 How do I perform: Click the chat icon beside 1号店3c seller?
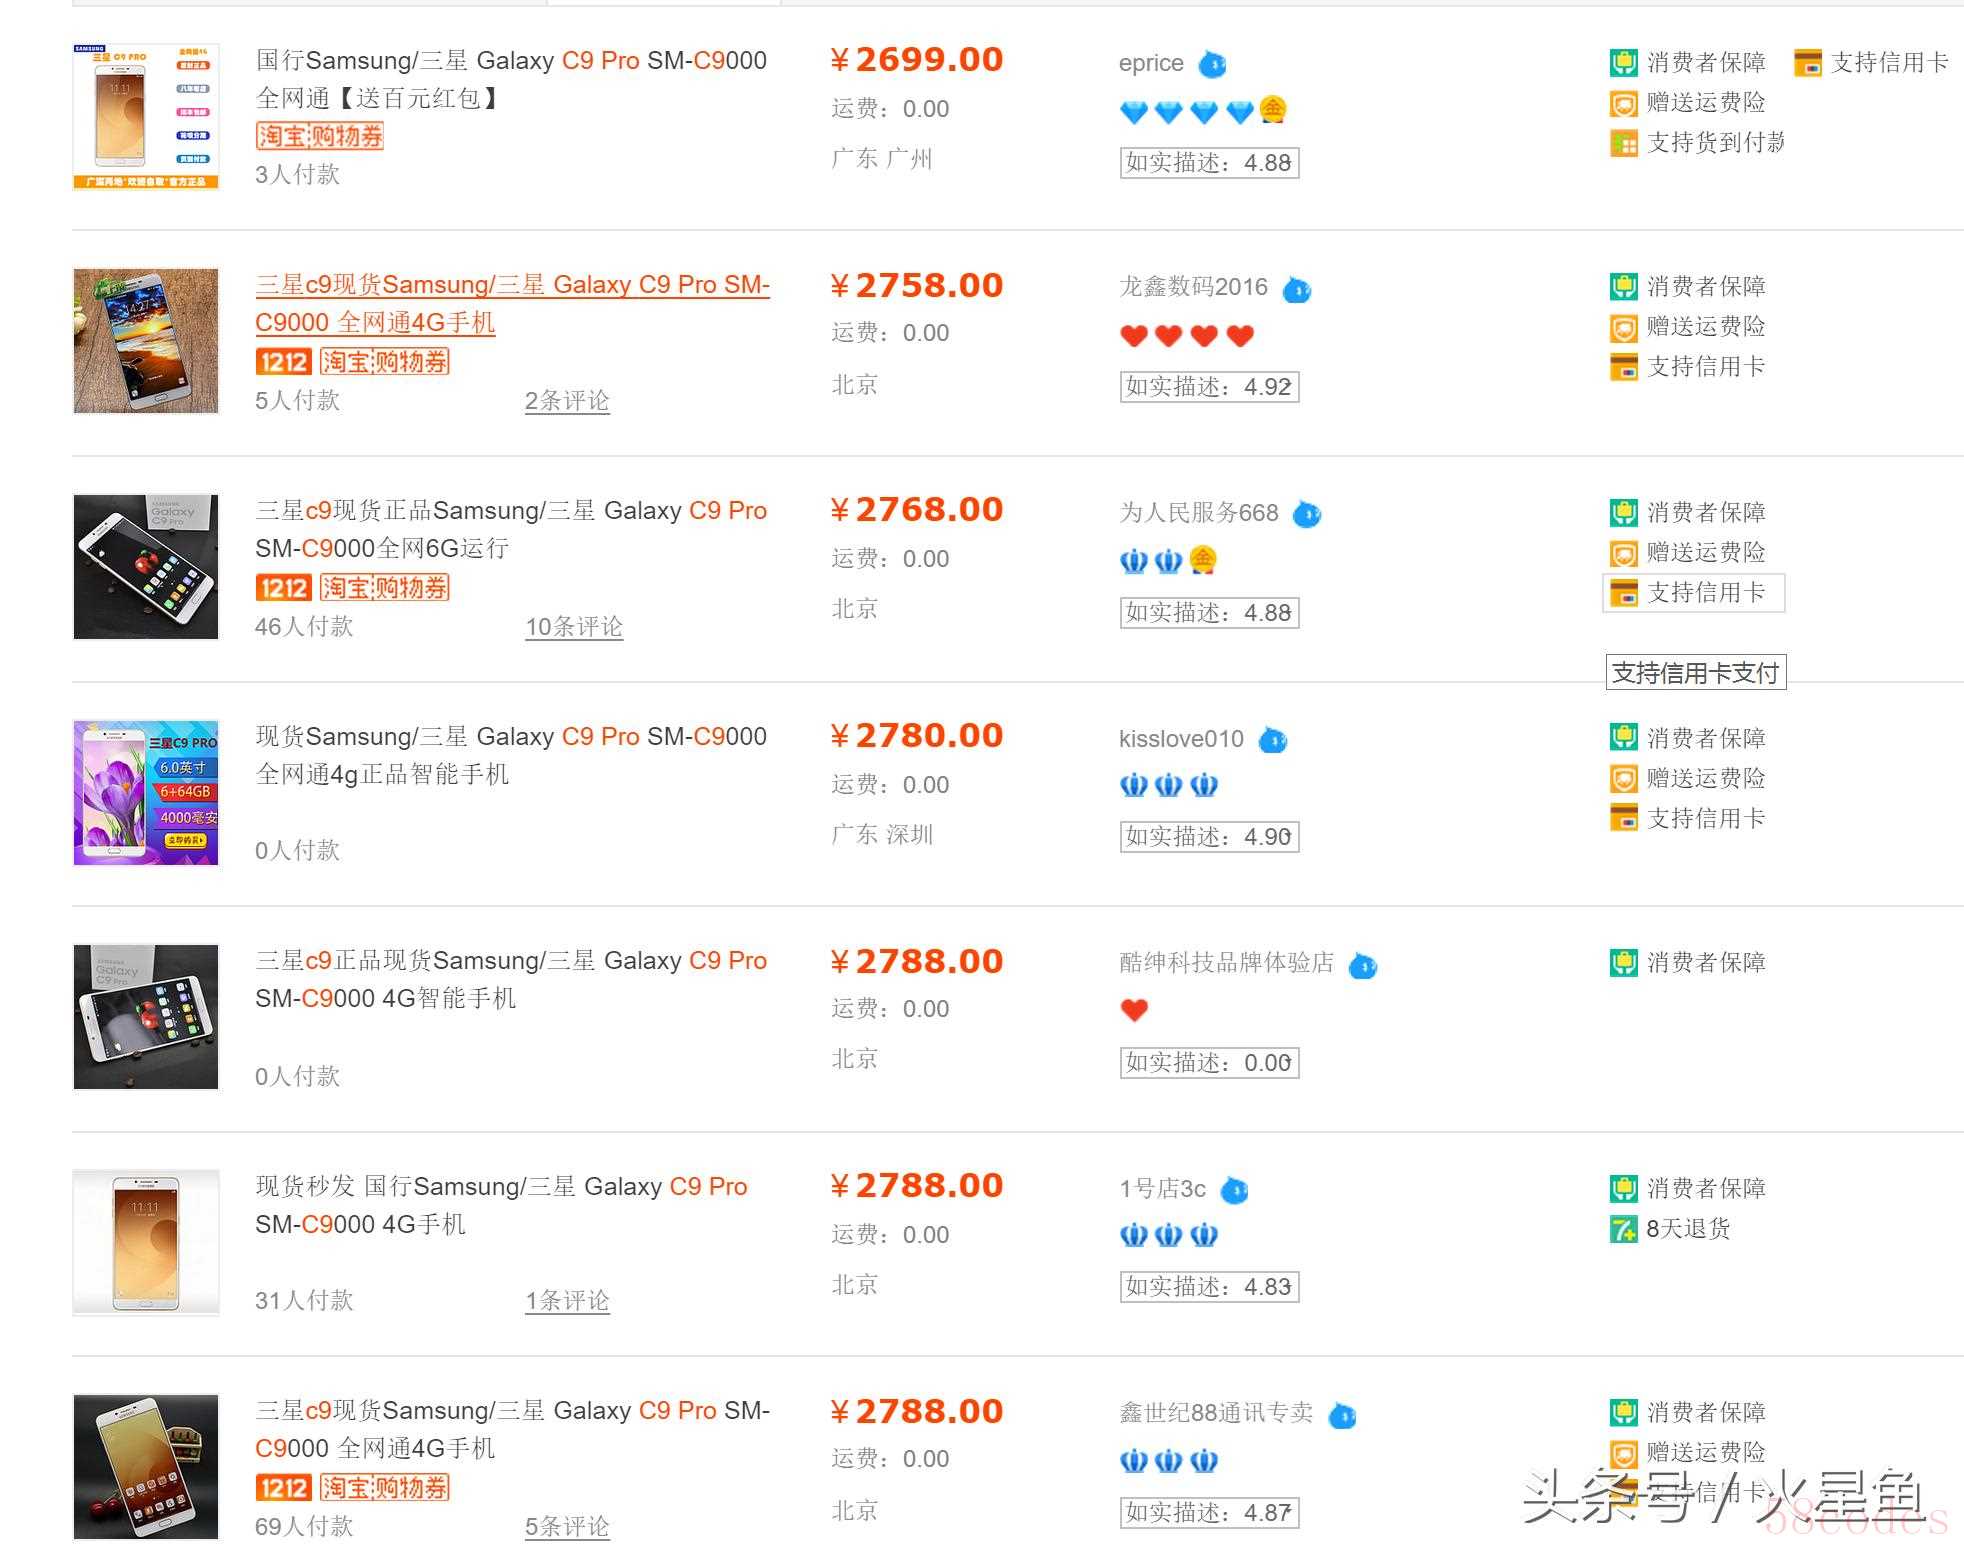tap(1234, 1190)
